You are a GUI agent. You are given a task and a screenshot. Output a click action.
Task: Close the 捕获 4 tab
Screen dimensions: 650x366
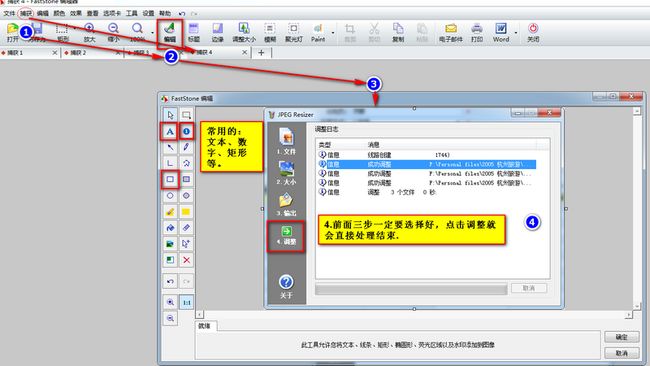[245, 53]
